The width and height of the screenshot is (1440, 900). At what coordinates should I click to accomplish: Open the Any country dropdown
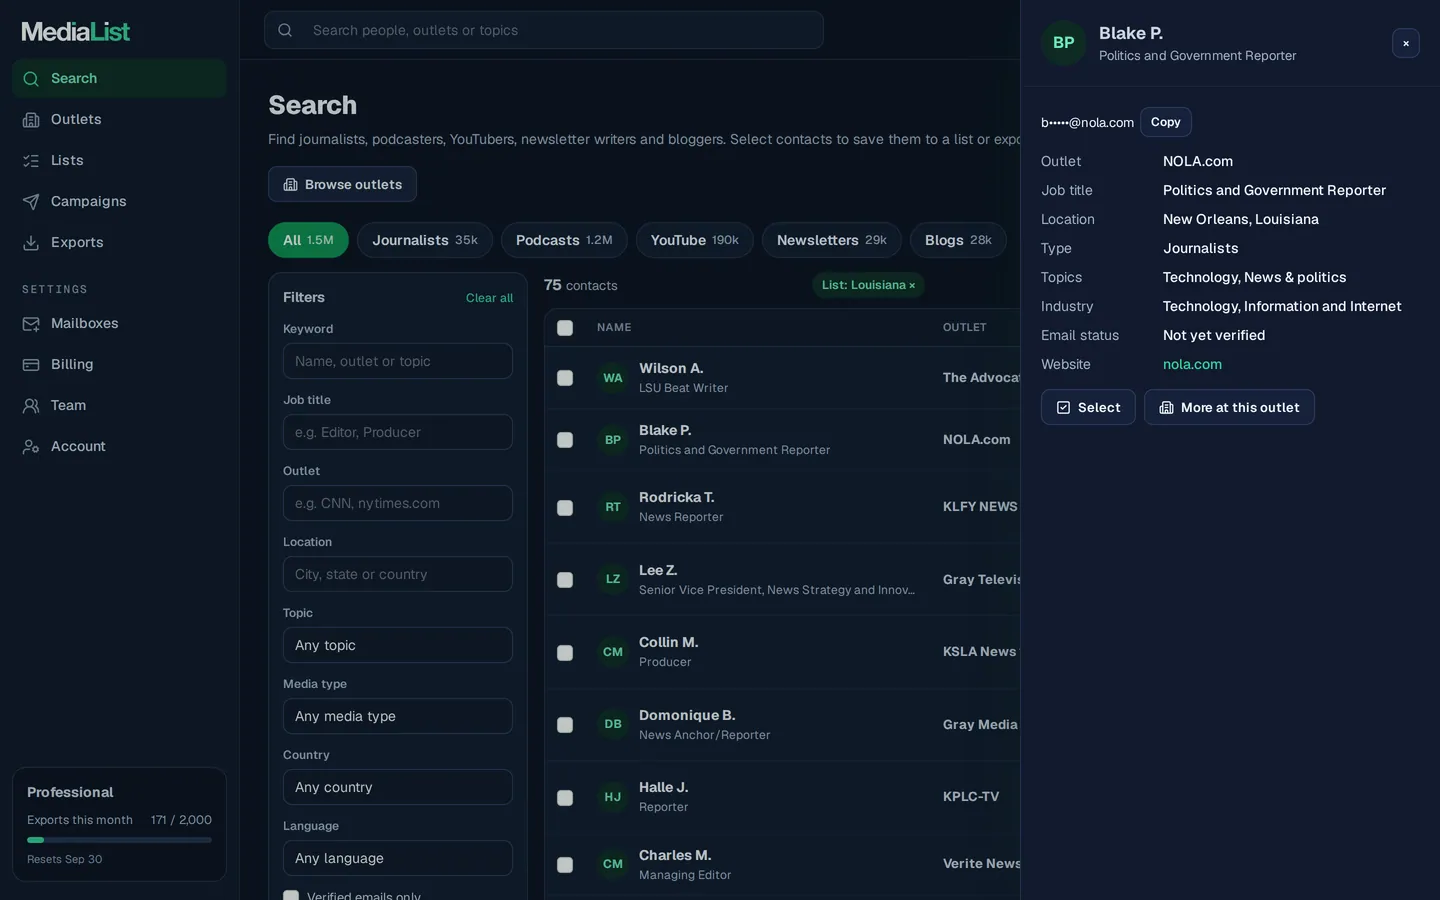398,787
